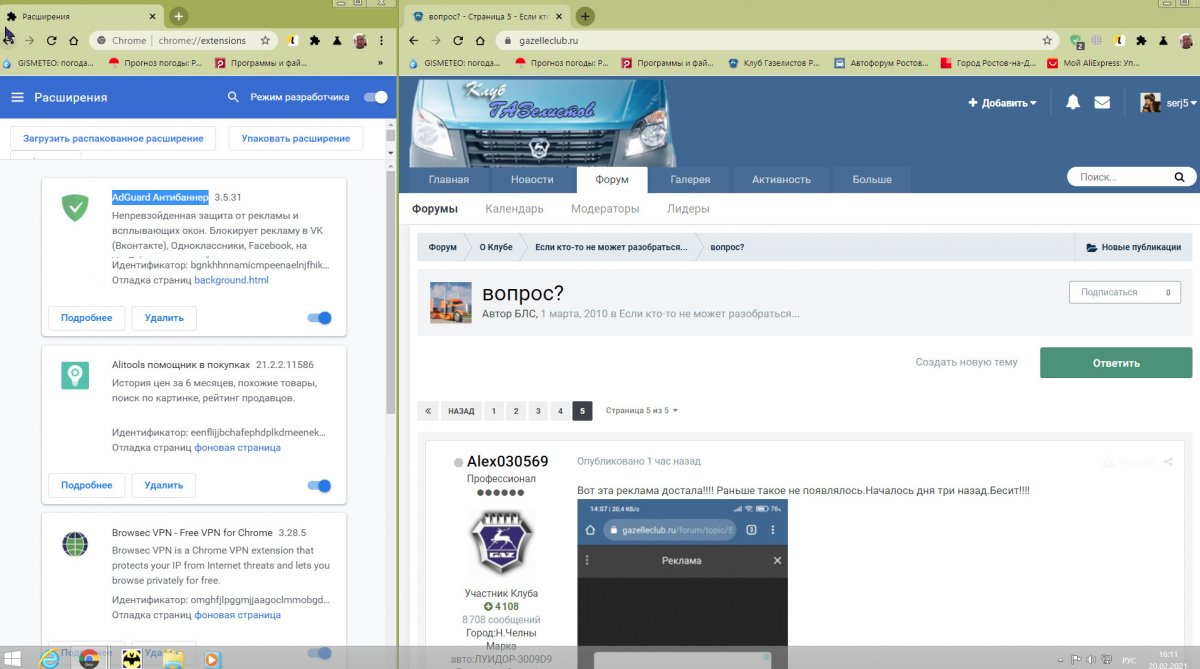Viewport: 1200px width, 669px height.
Task: Bookmark gazelleclub.ru with the star icon
Action: pyautogui.click(x=1047, y=41)
